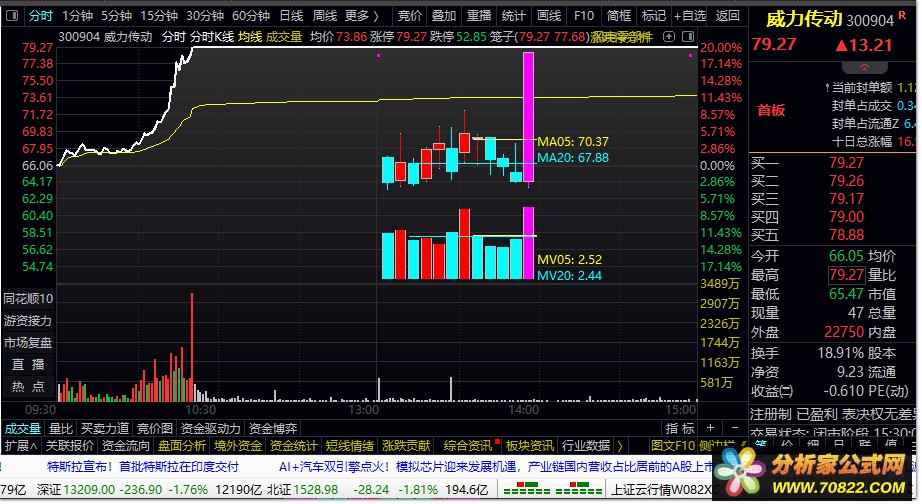
Task: Open F10 company info
Action: pyautogui.click(x=584, y=16)
